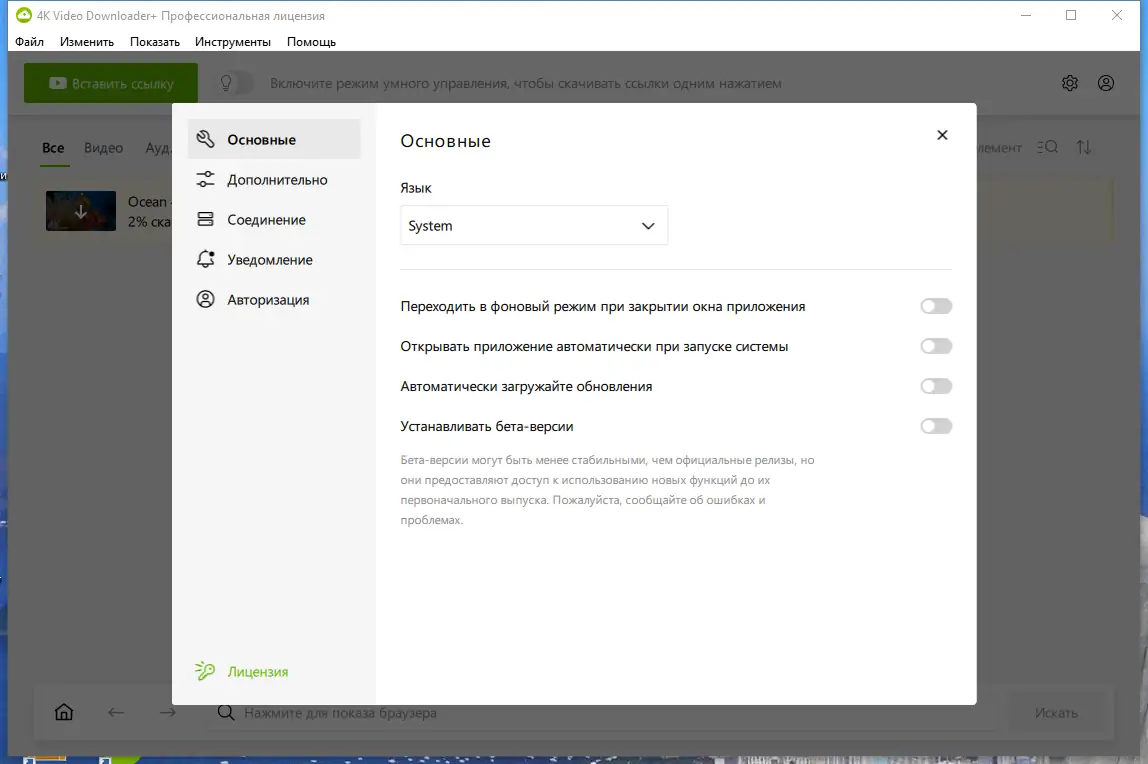Click the smart mode hint text in toolbar

click(526, 83)
